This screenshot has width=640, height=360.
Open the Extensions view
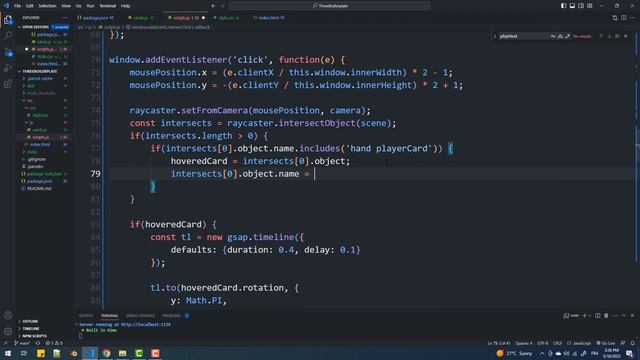point(8,84)
